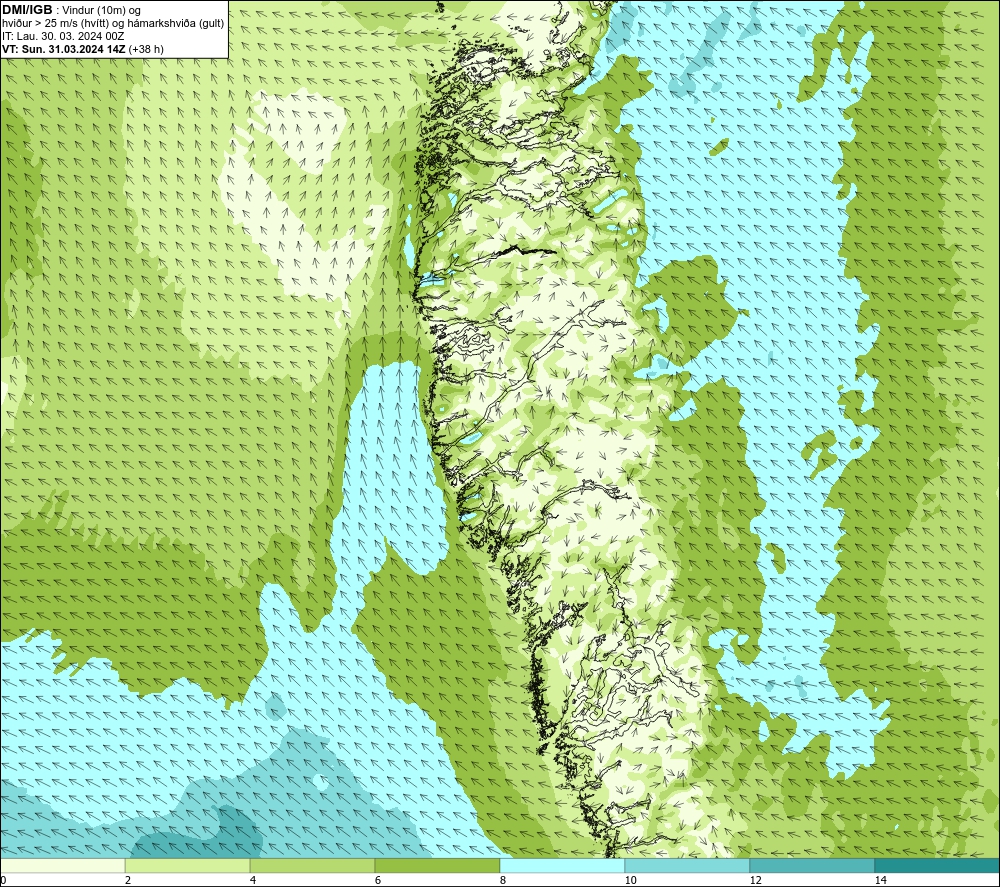The width and height of the screenshot is (1000, 887).
Task: Click the above-14 dark teal scale segment
Action: (x=938, y=865)
